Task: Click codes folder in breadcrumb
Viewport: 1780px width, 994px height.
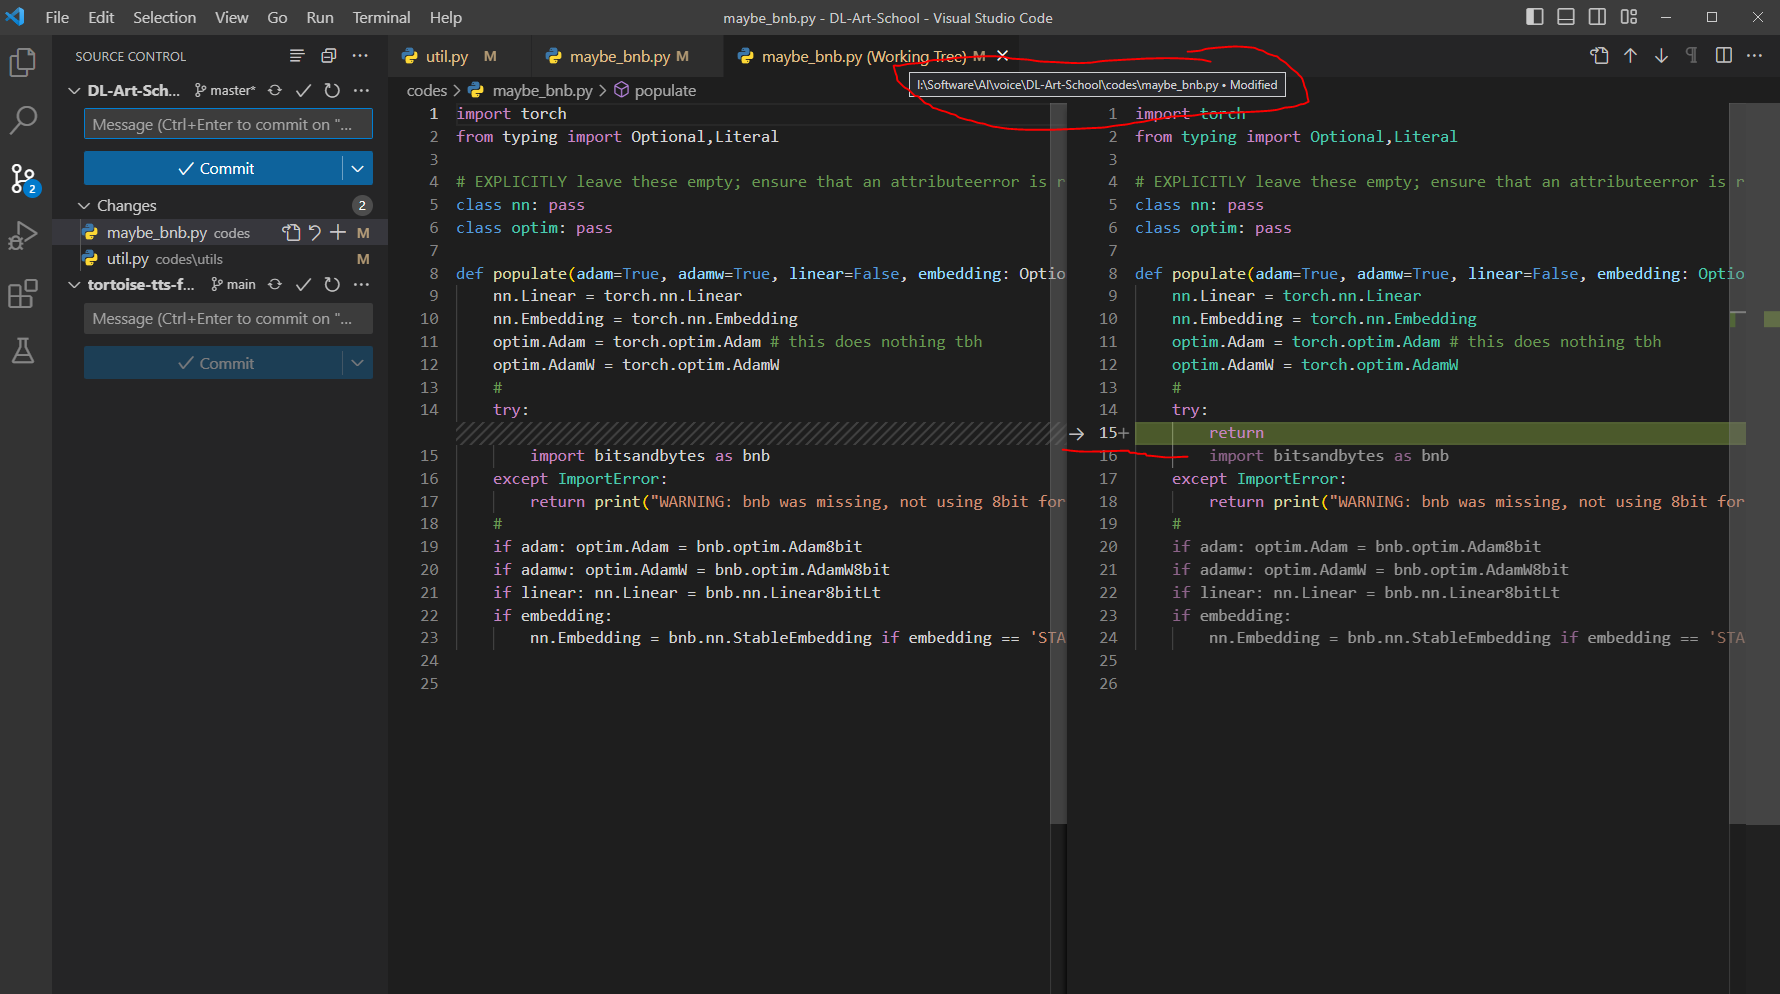Action: pyautogui.click(x=427, y=90)
